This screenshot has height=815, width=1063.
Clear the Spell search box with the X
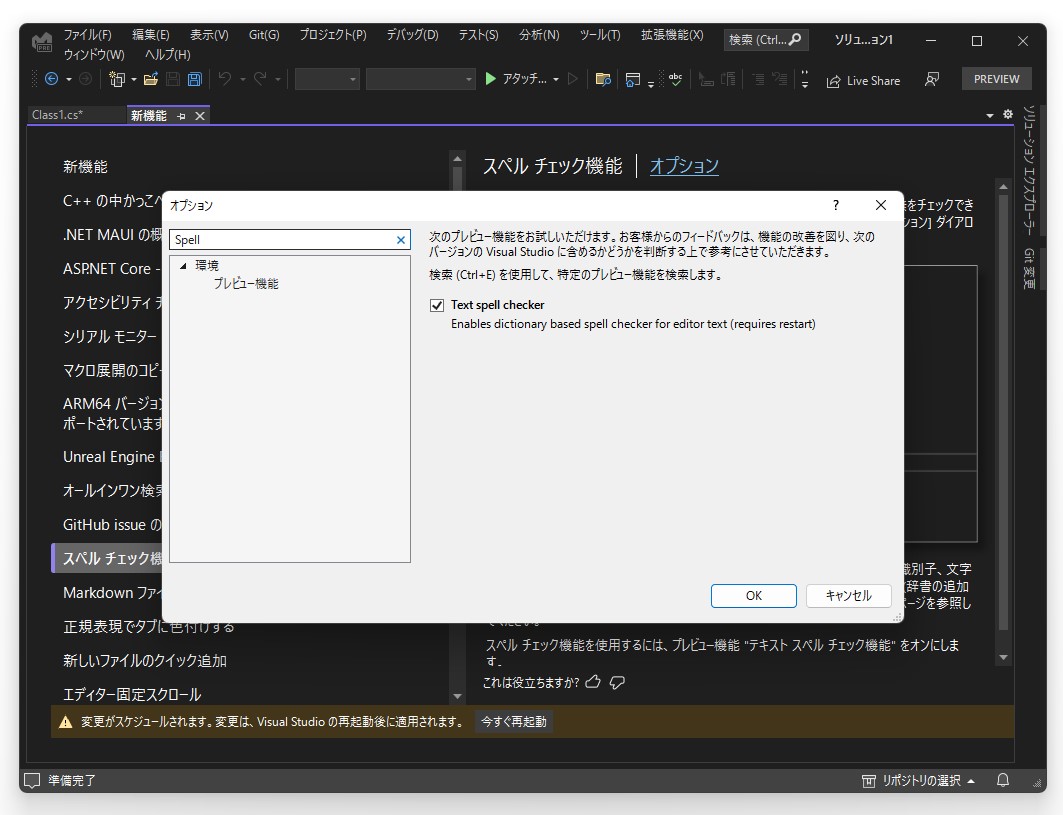(x=400, y=240)
